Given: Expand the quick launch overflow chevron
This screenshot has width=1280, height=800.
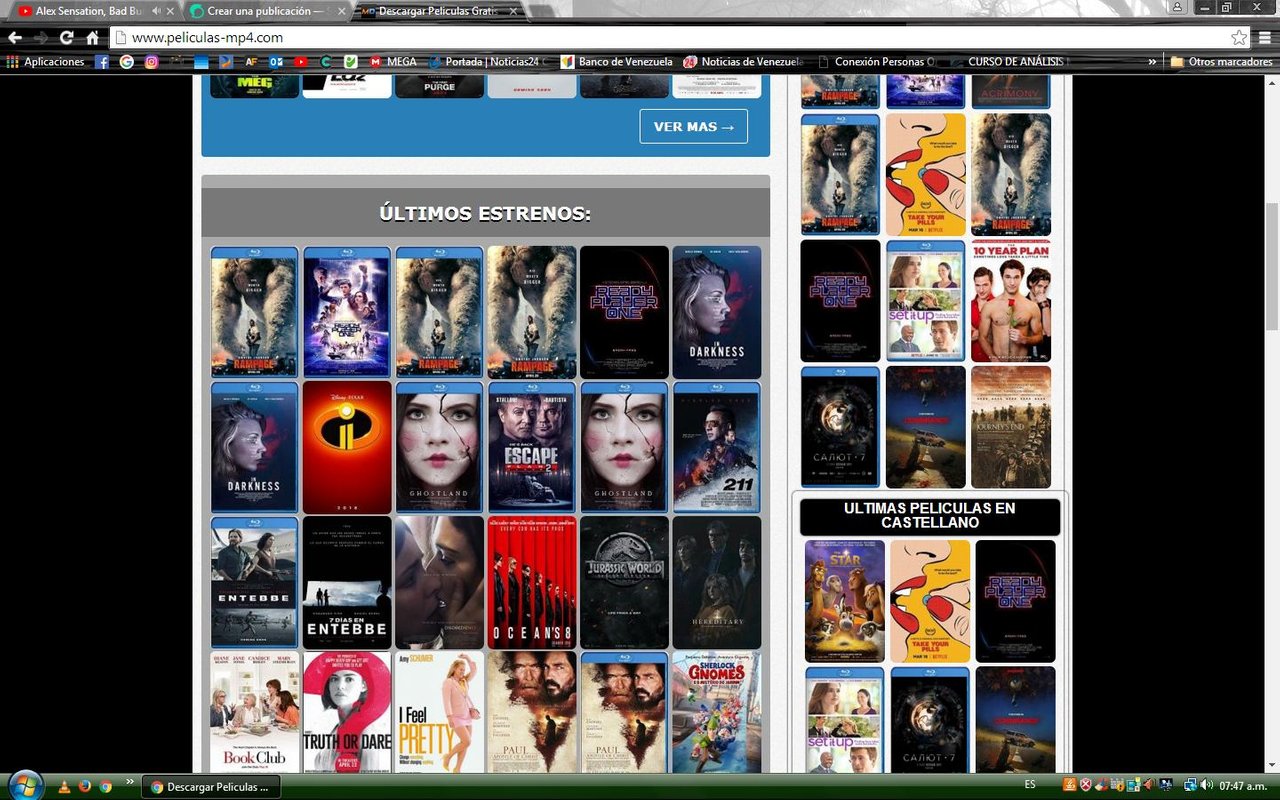Looking at the screenshot, I should (x=129, y=781).
